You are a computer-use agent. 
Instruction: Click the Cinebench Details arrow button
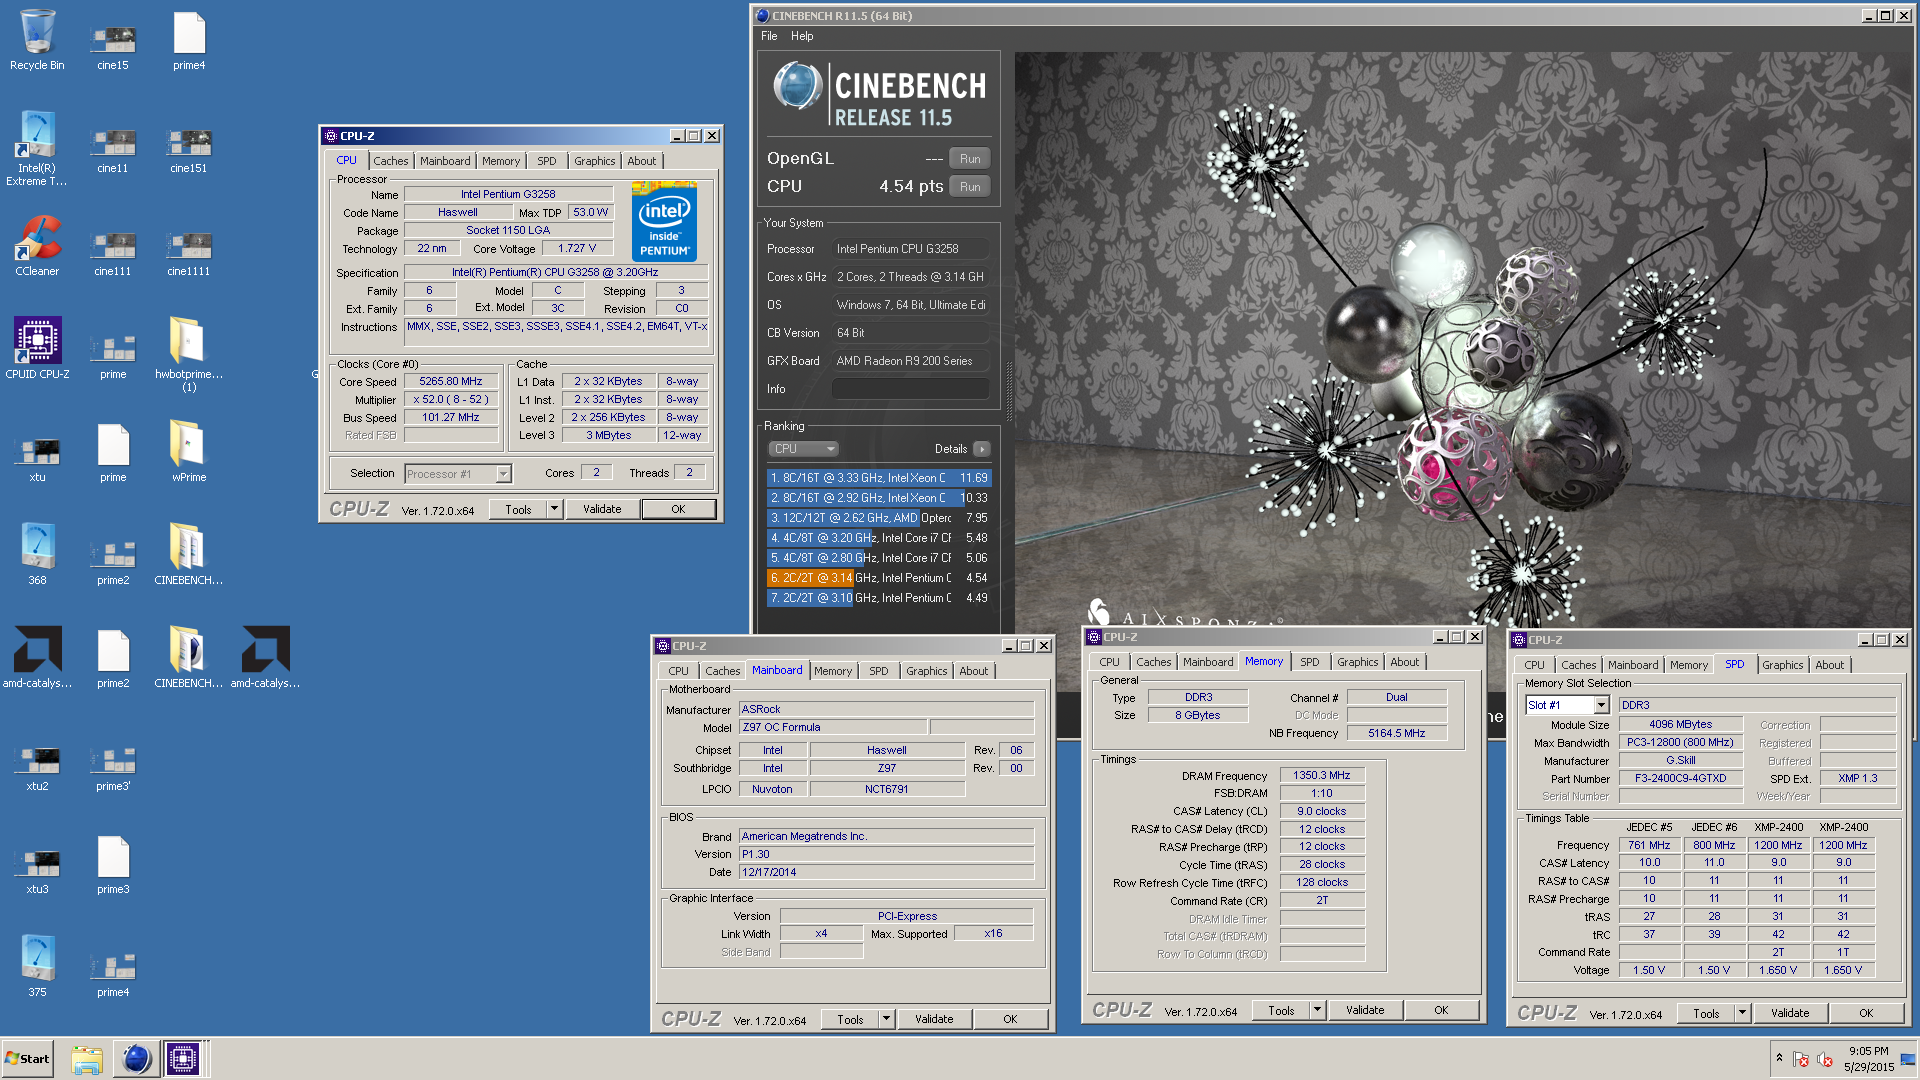coord(982,449)
